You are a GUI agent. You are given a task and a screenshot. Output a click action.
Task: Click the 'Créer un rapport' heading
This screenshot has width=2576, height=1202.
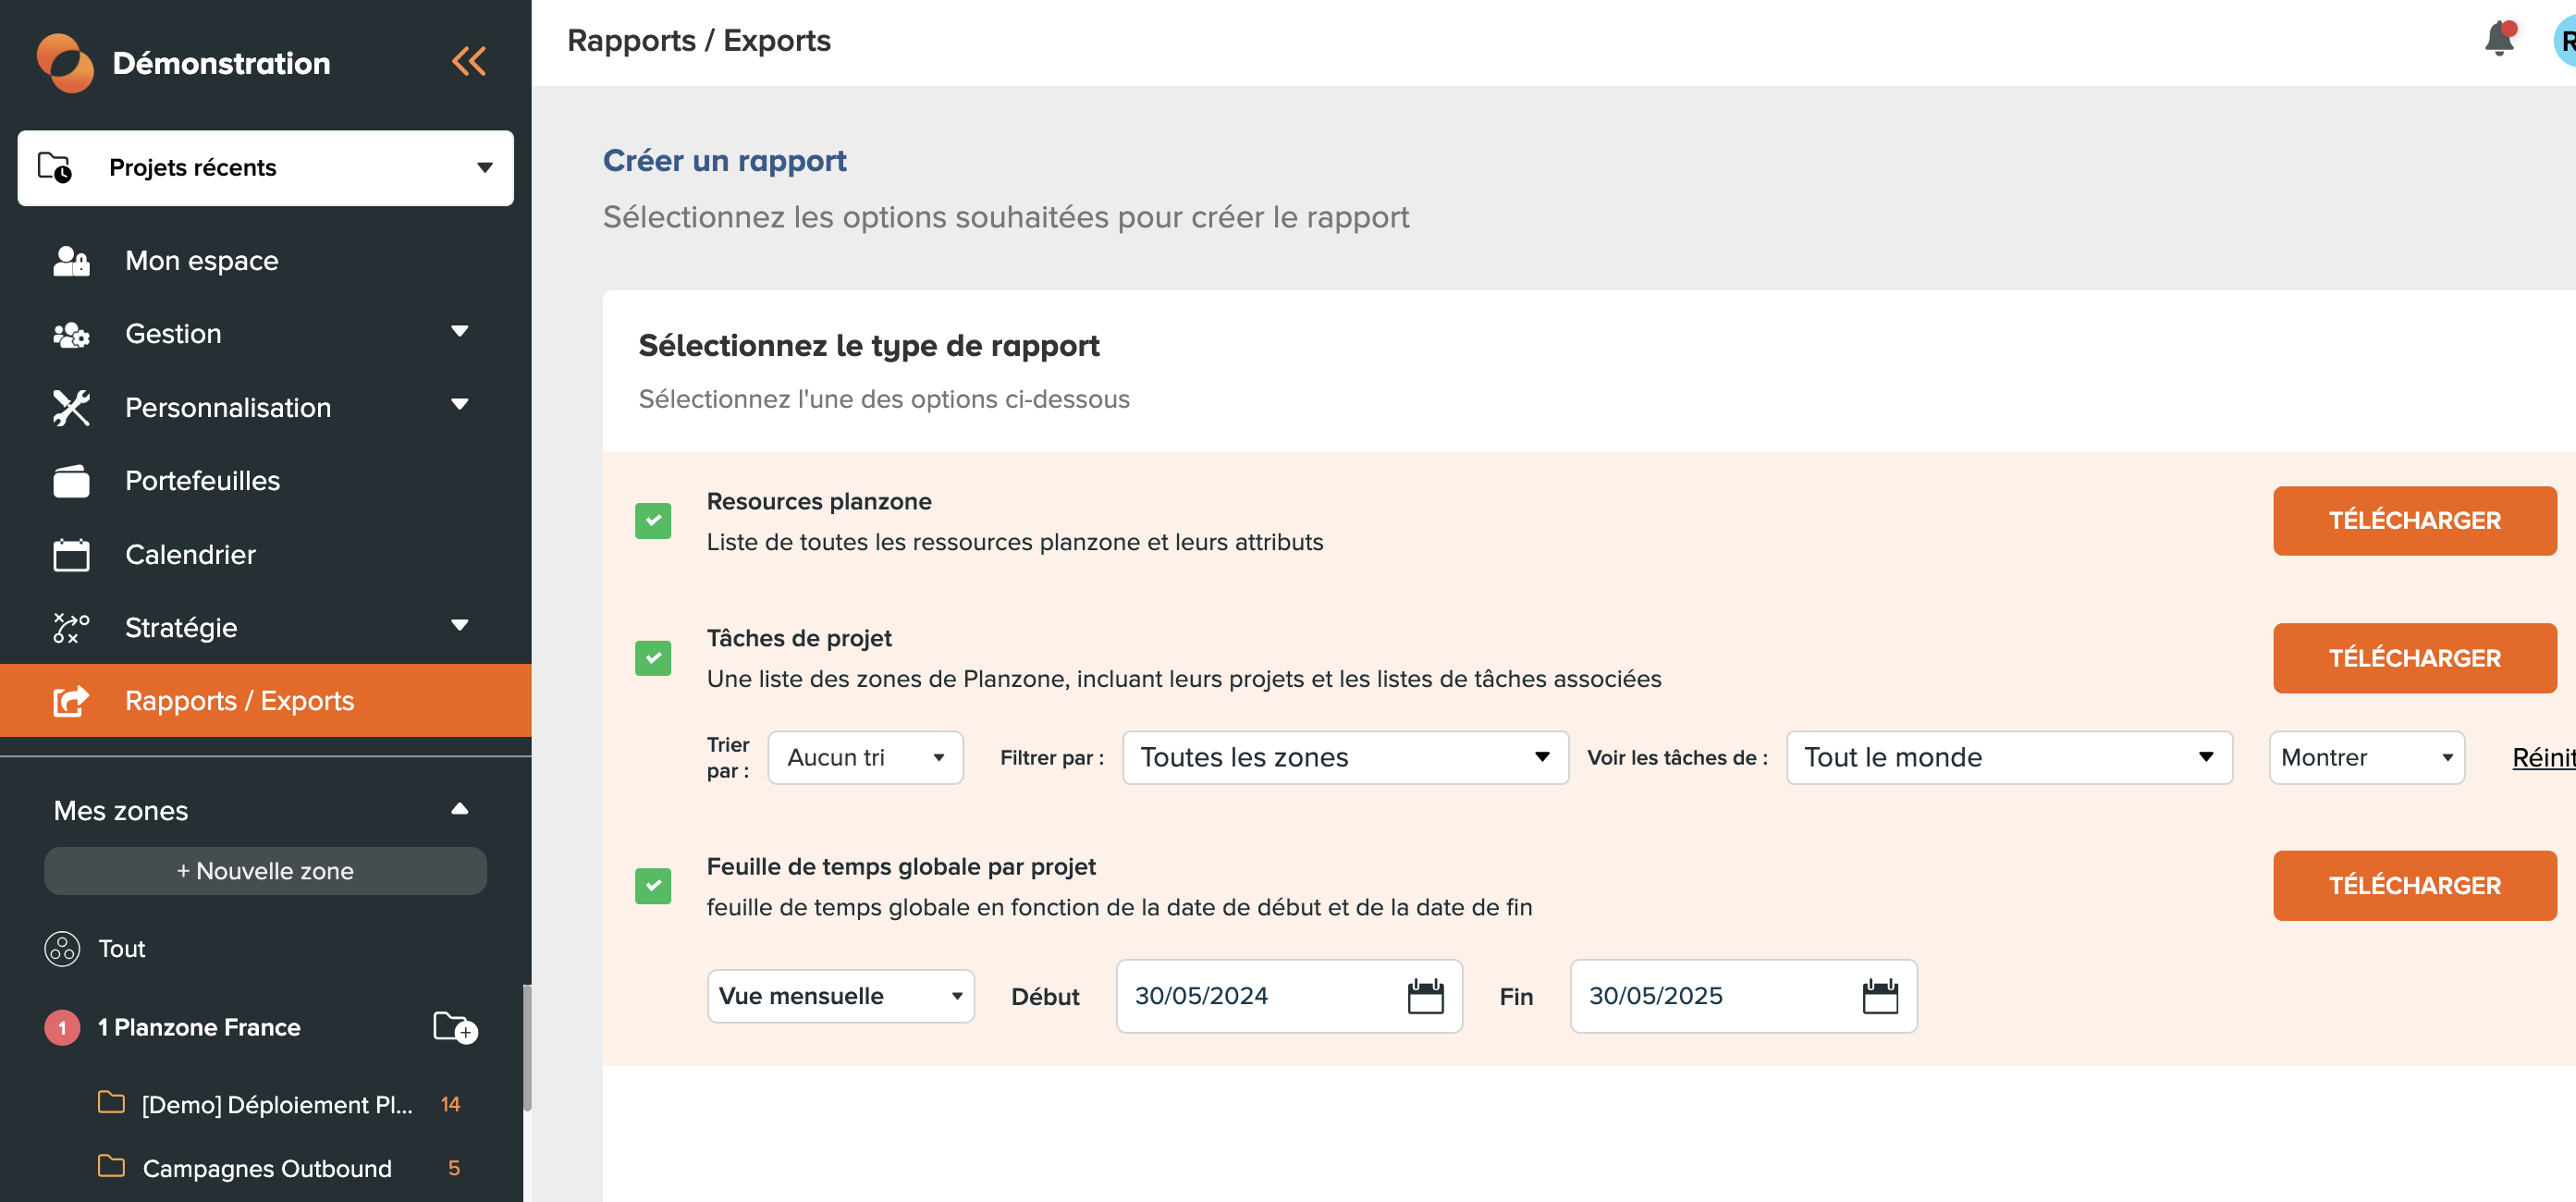(x=724, y=161)
